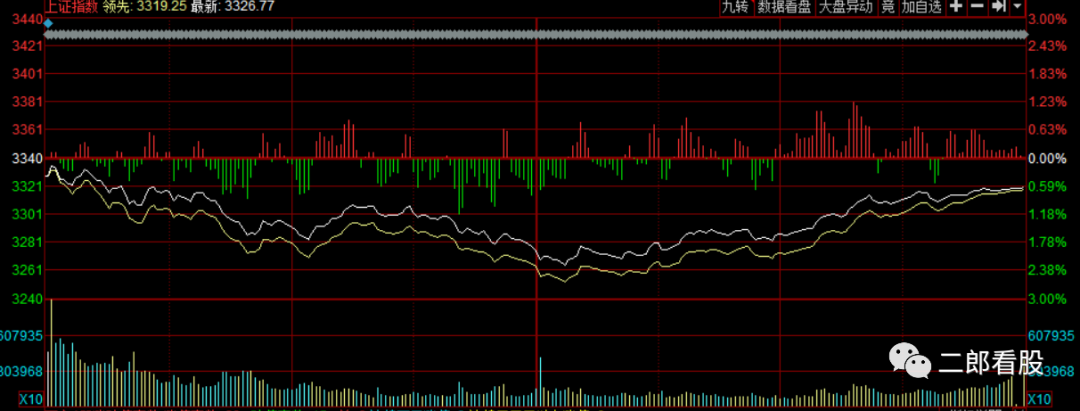Click the 2.43% percent axis label
The width and height of the screenshot is (1080, 411).
(x=1047, y=45)
